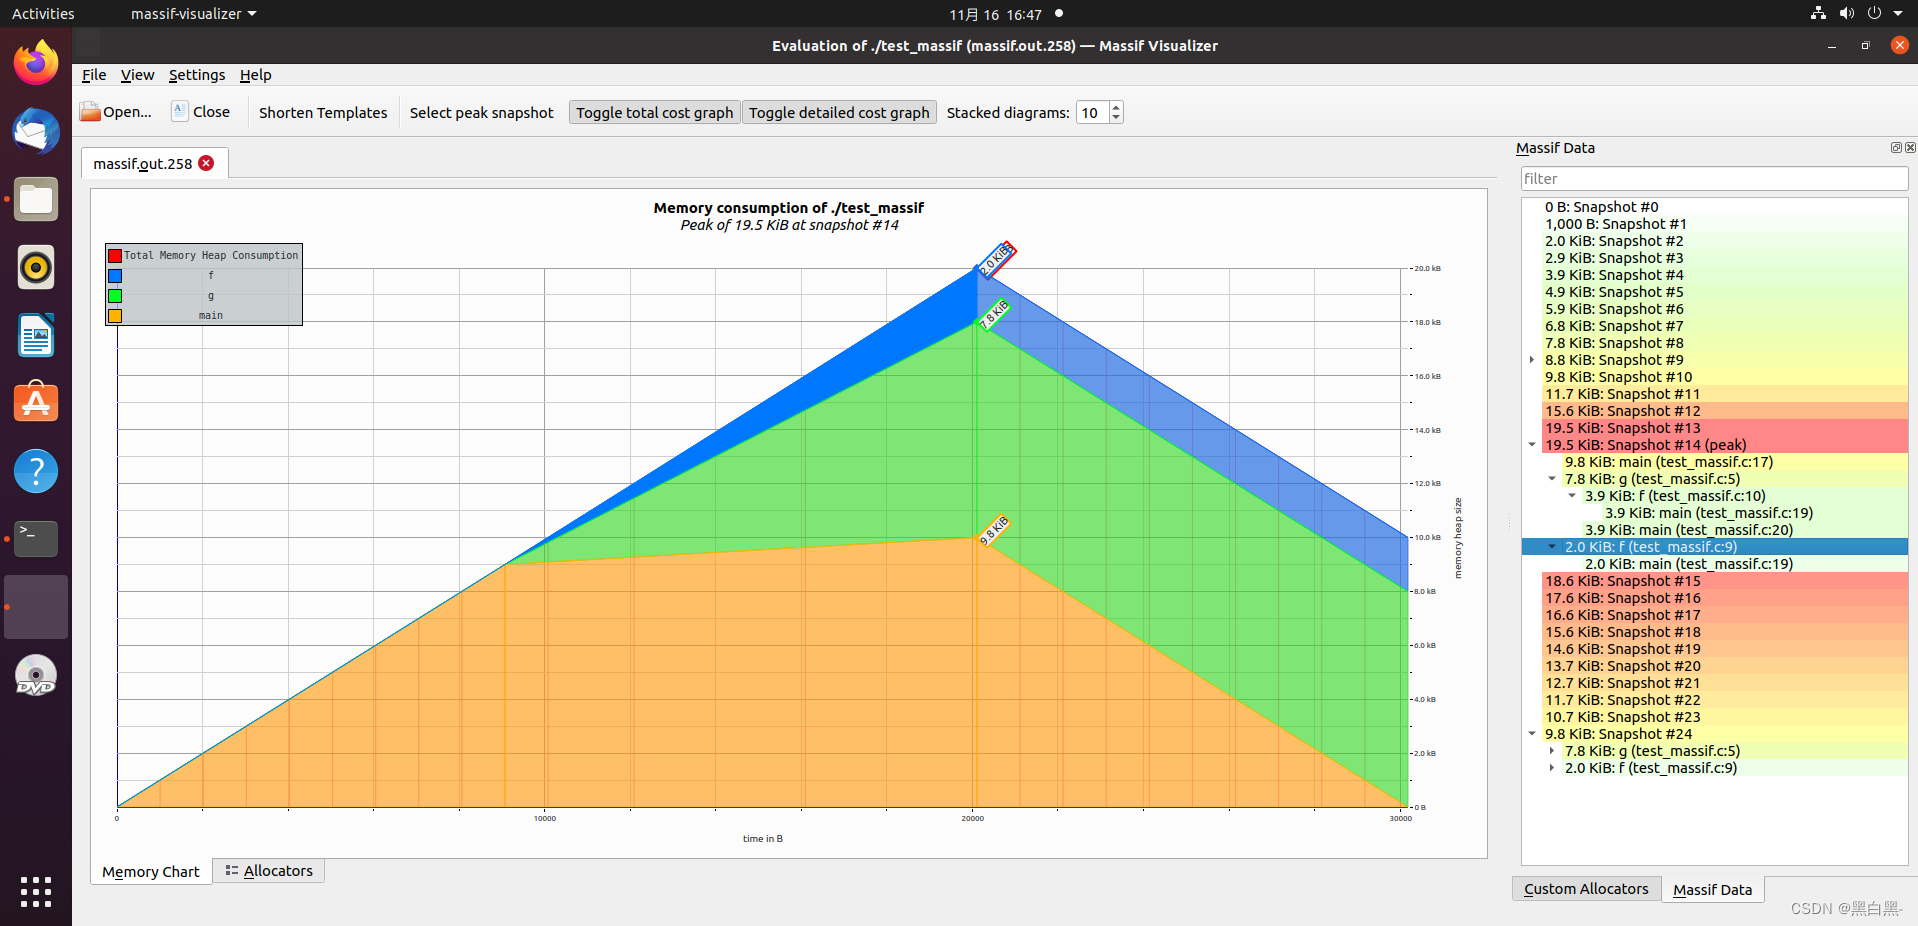Open the Help menu
Image resolution: width=1918 pixels, height=926 pixels.
tap(255, 75)
